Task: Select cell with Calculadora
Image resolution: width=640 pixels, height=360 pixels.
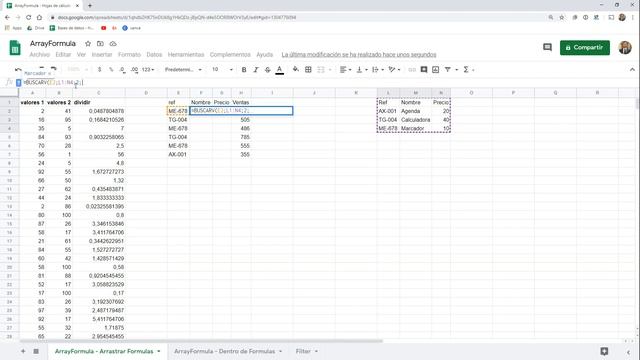Action: 415,120
